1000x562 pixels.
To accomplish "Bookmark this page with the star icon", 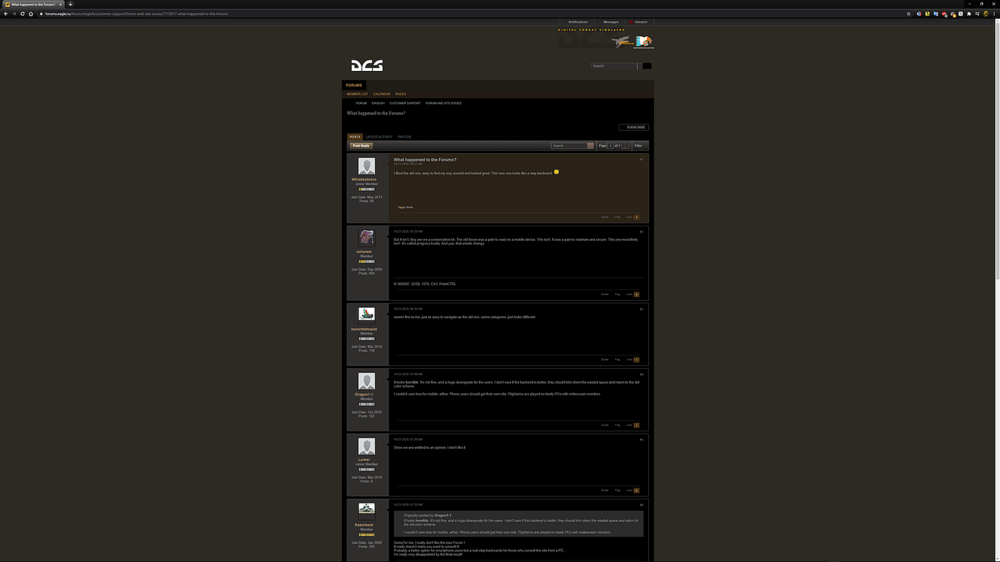I will click(x=909, y=13).
